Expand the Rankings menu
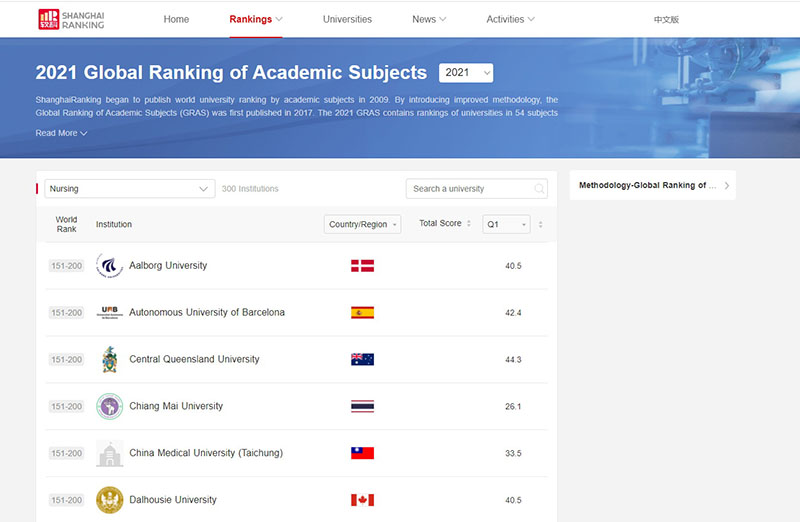Image resolution: width=800 pixels, height=522 pixels. 256,19
